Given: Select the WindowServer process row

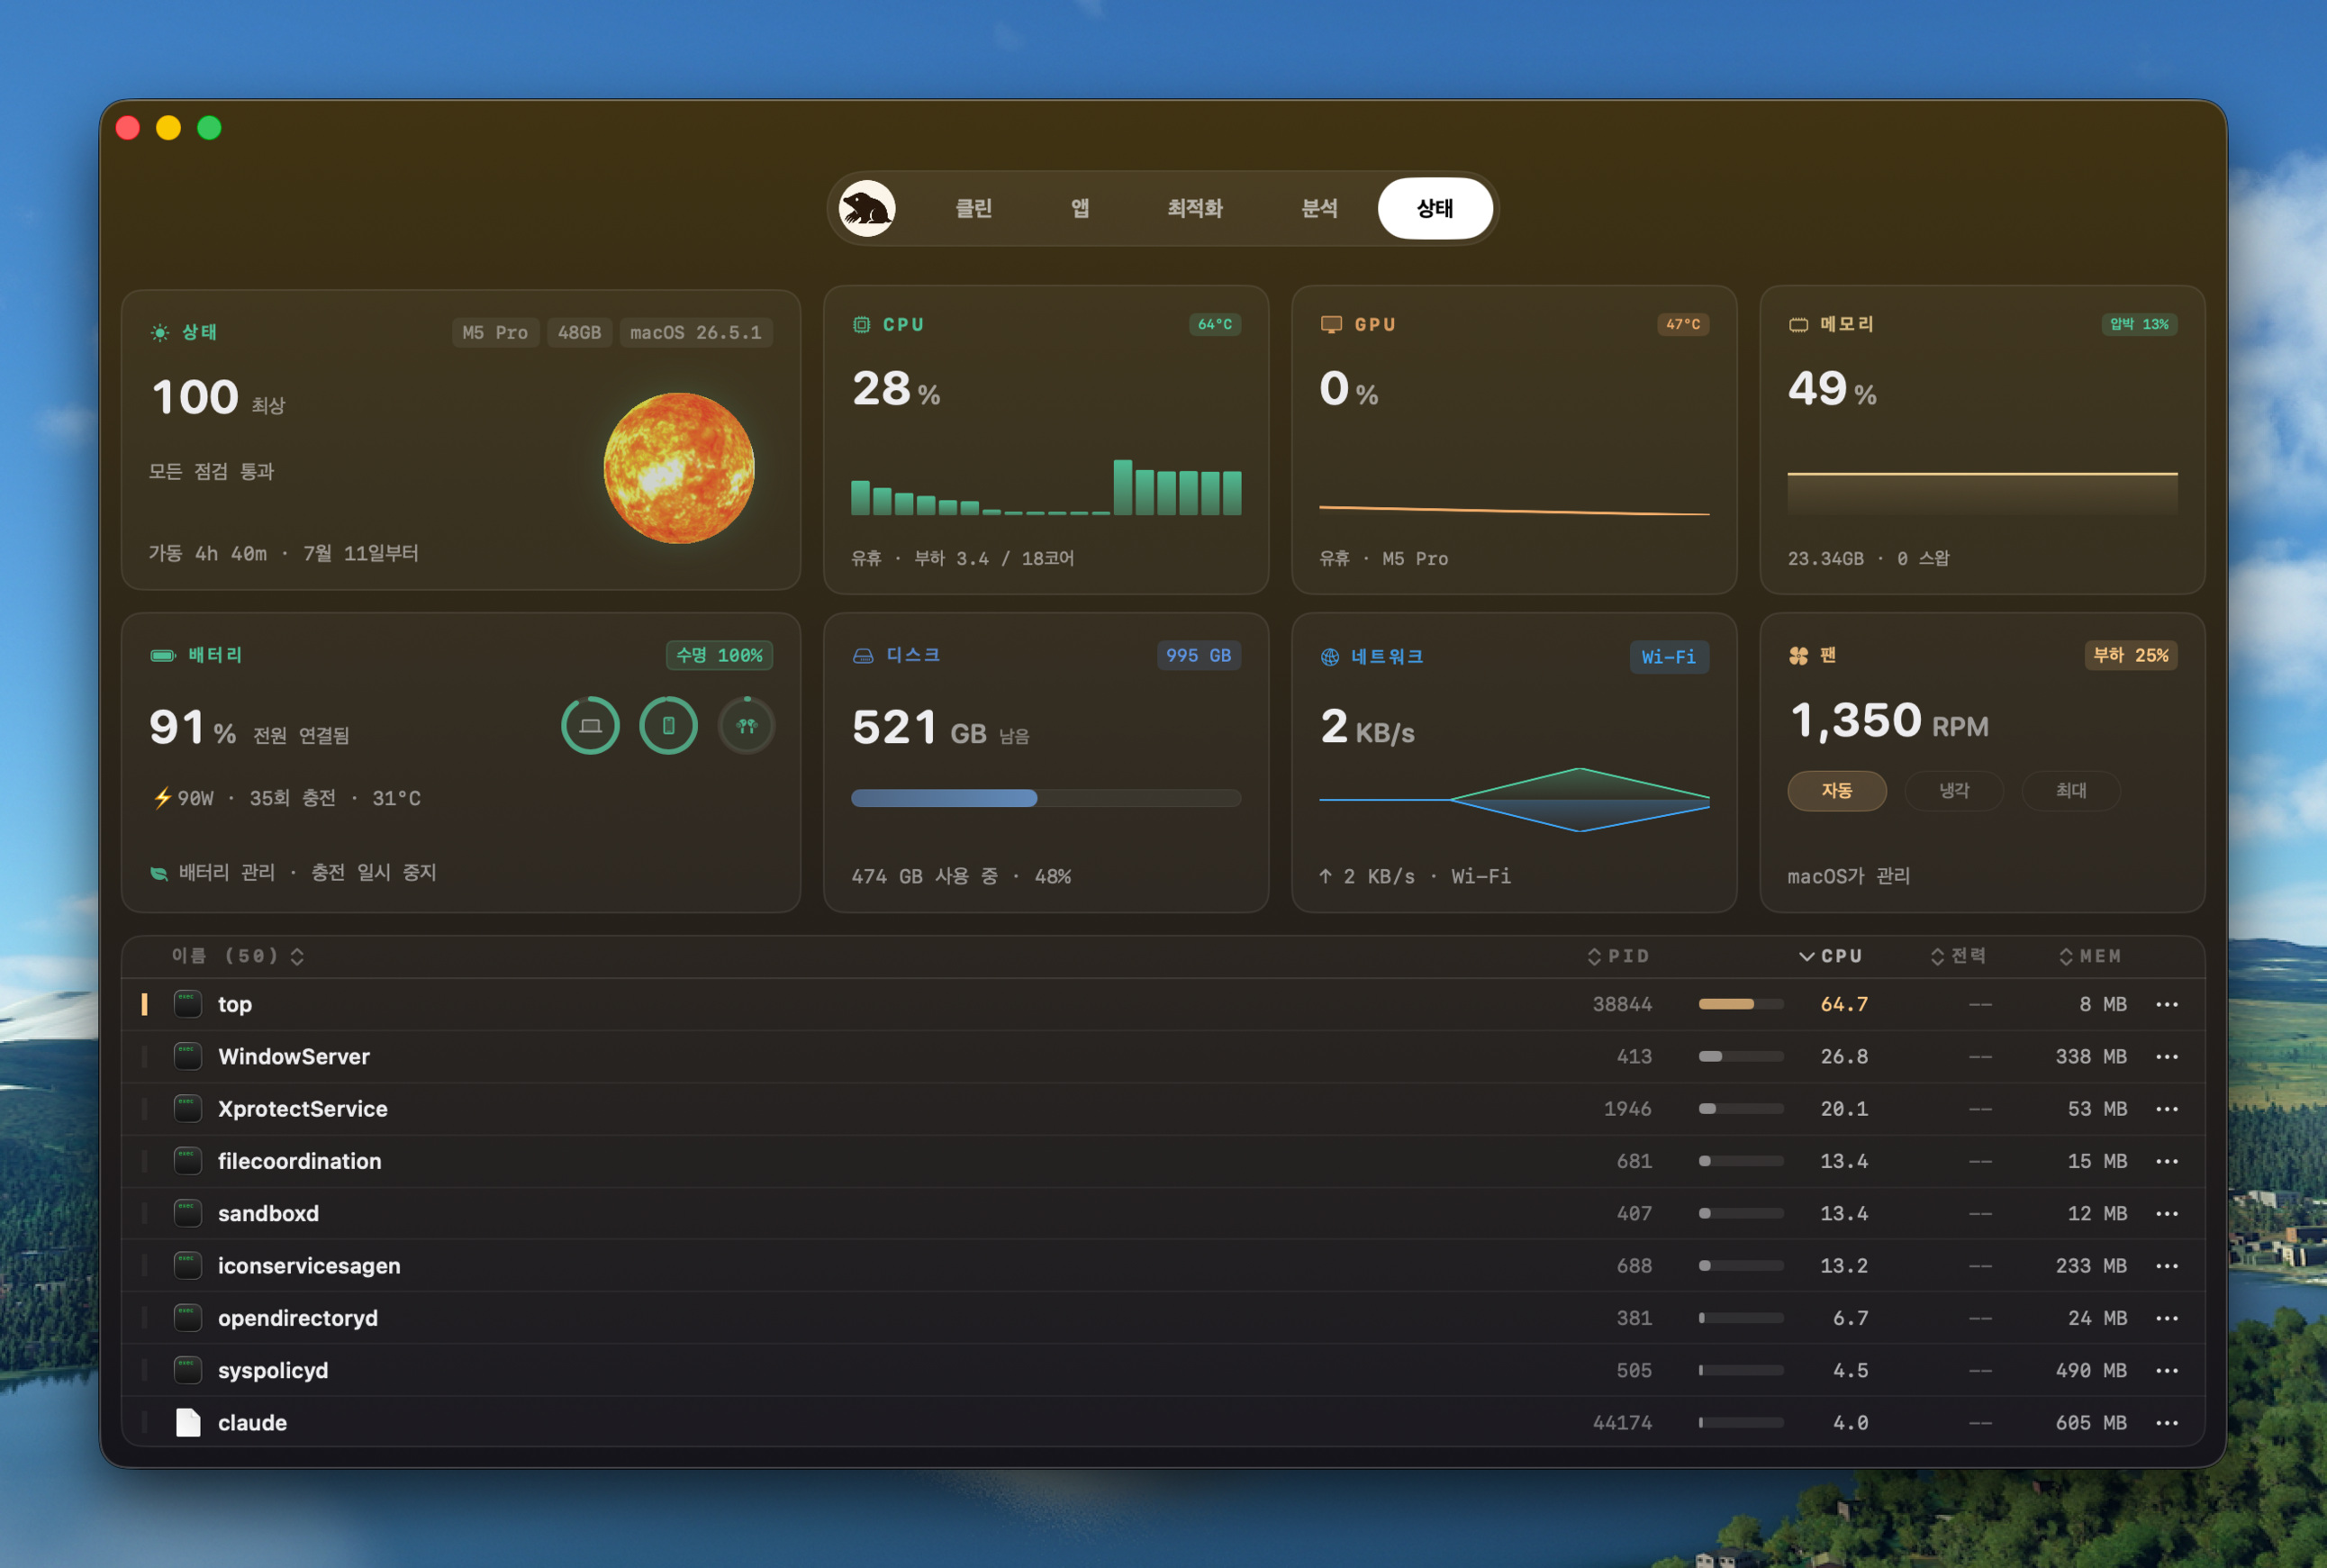Looking at the screenshot, I should [x=1163, y=1056].
